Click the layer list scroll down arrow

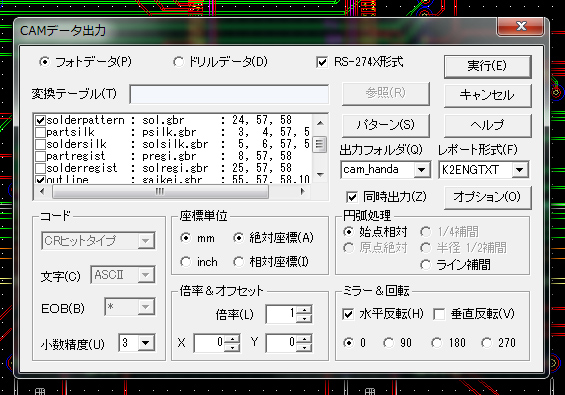pyautogui.click(x=320, y=175)
